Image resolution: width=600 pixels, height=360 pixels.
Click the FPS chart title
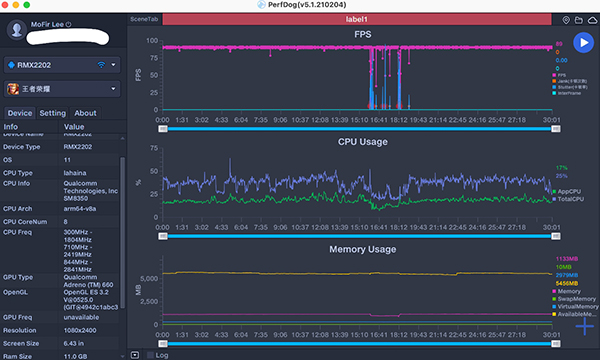362,34
